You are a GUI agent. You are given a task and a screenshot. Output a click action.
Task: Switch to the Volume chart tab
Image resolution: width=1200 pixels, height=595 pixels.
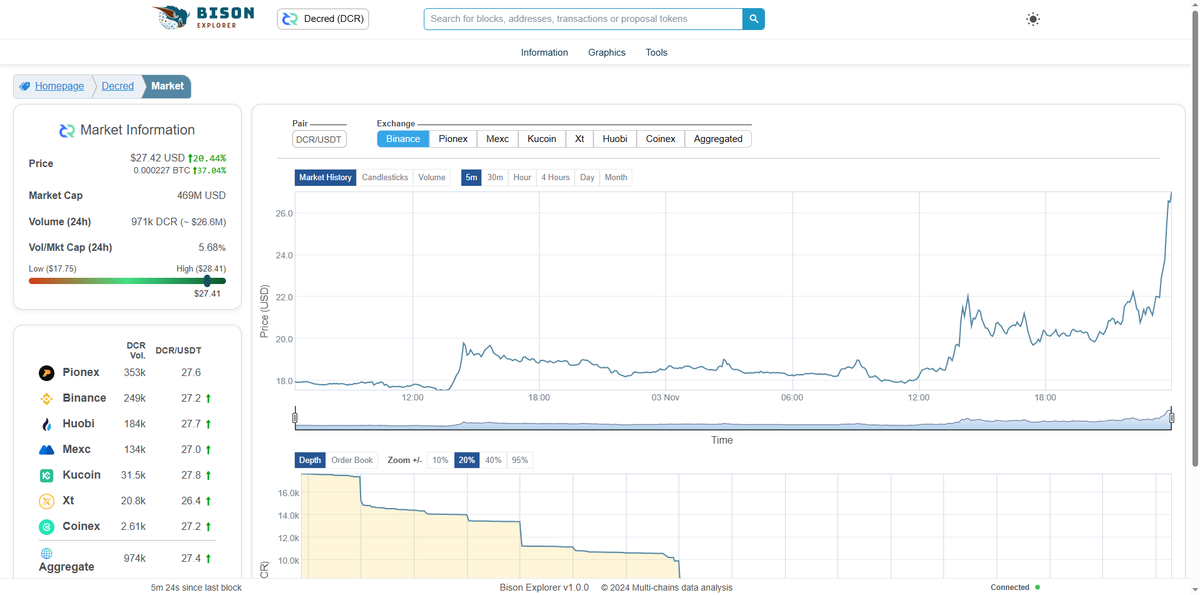click(432, 177)
